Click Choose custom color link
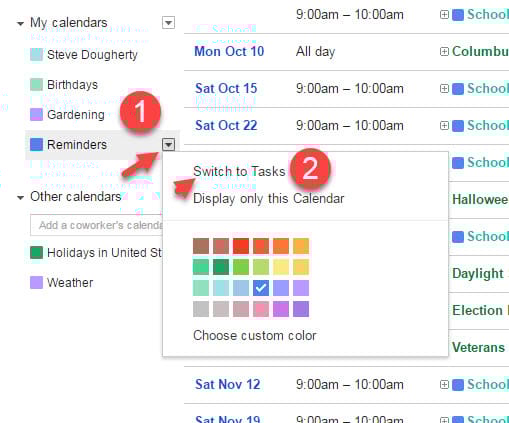 255,335
